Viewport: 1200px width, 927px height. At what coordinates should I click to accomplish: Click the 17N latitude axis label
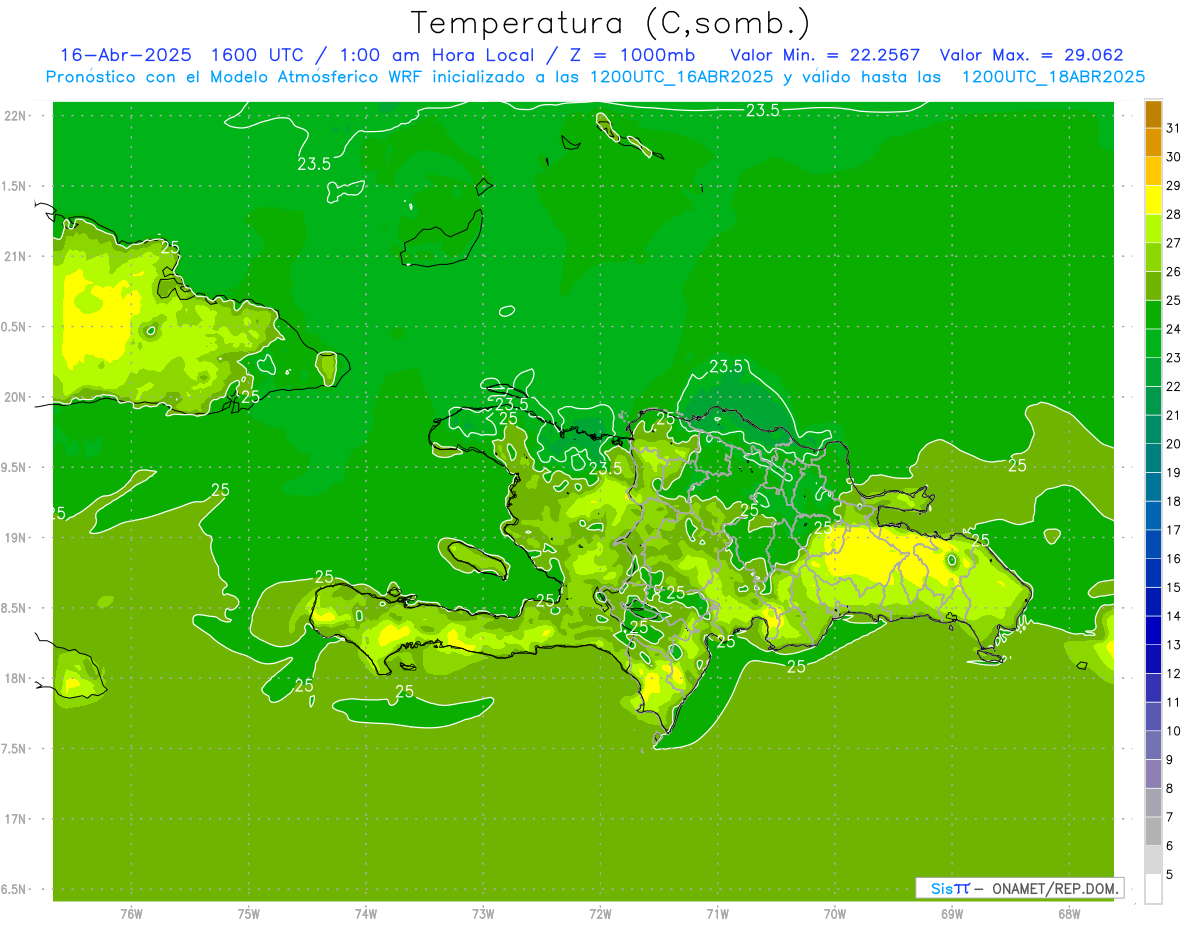[15, 819]
